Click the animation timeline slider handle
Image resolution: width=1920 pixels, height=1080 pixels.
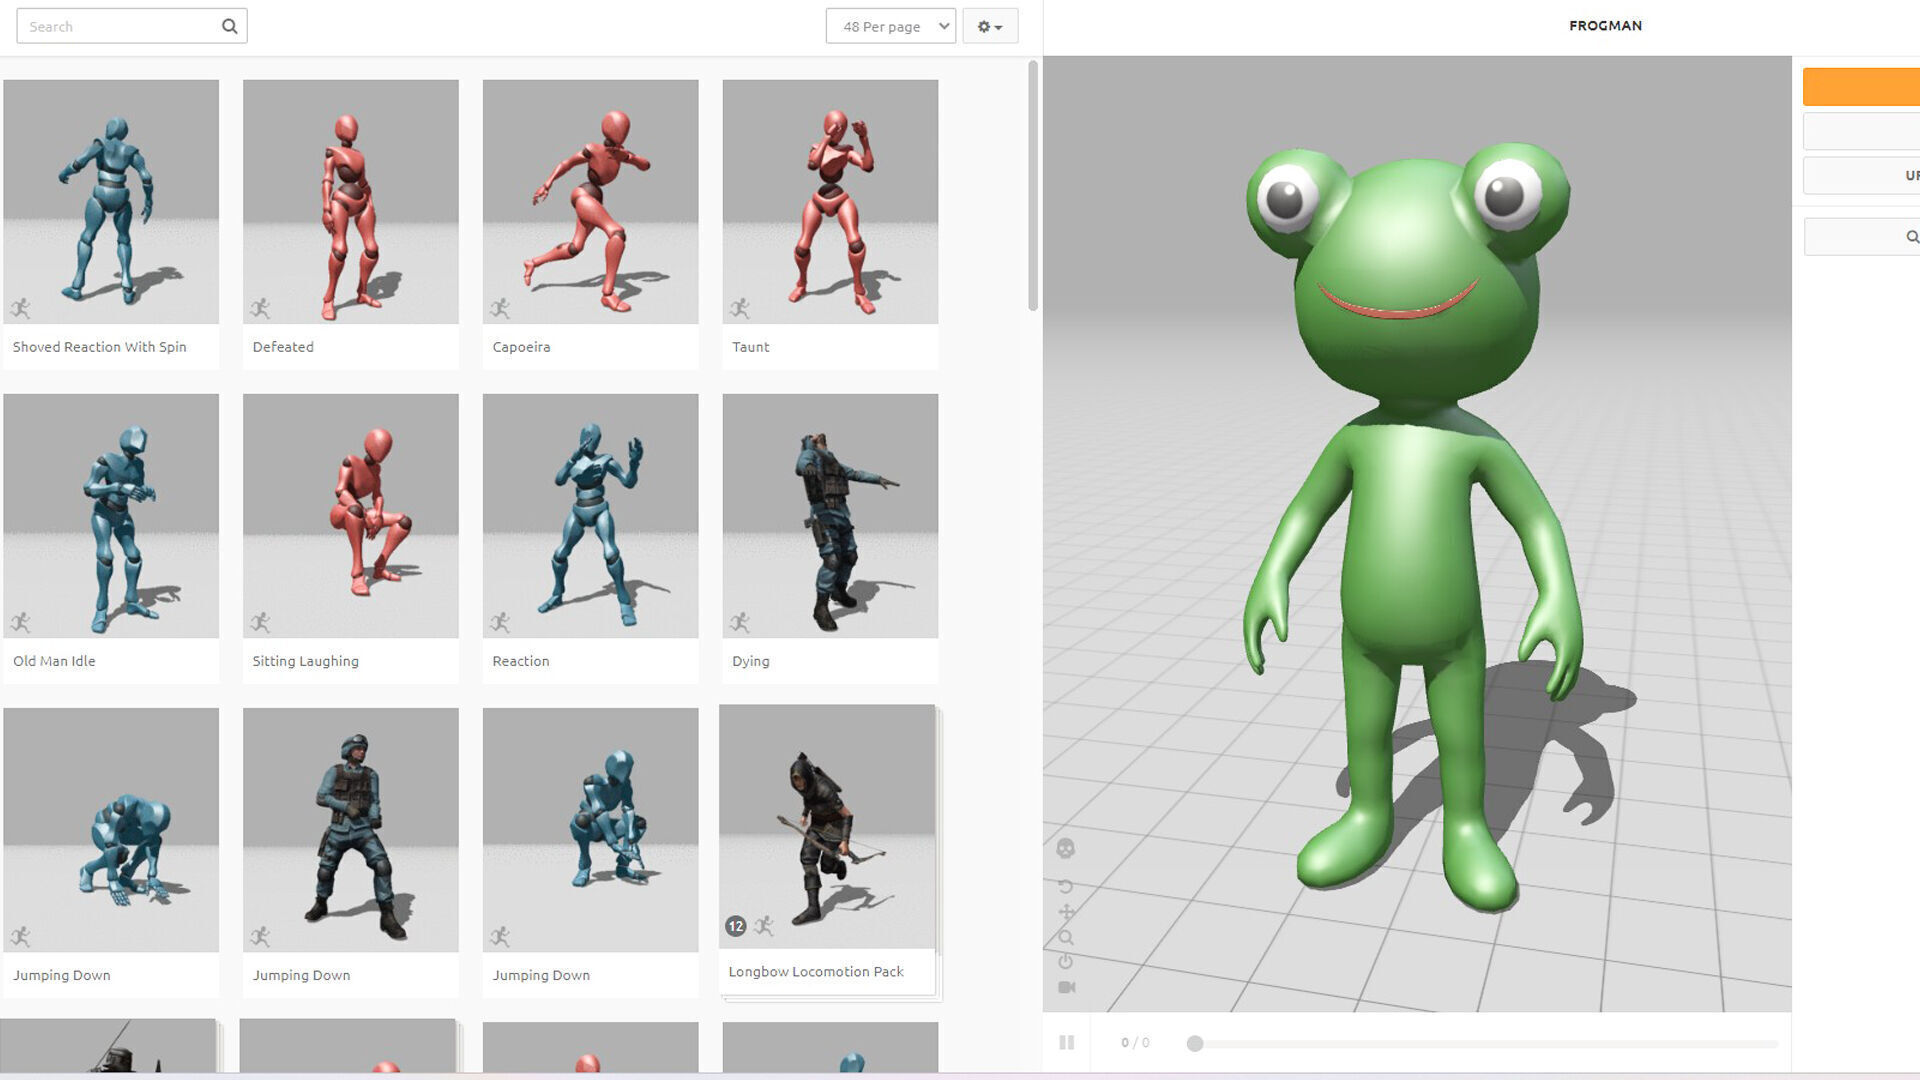point(1195,1044)
